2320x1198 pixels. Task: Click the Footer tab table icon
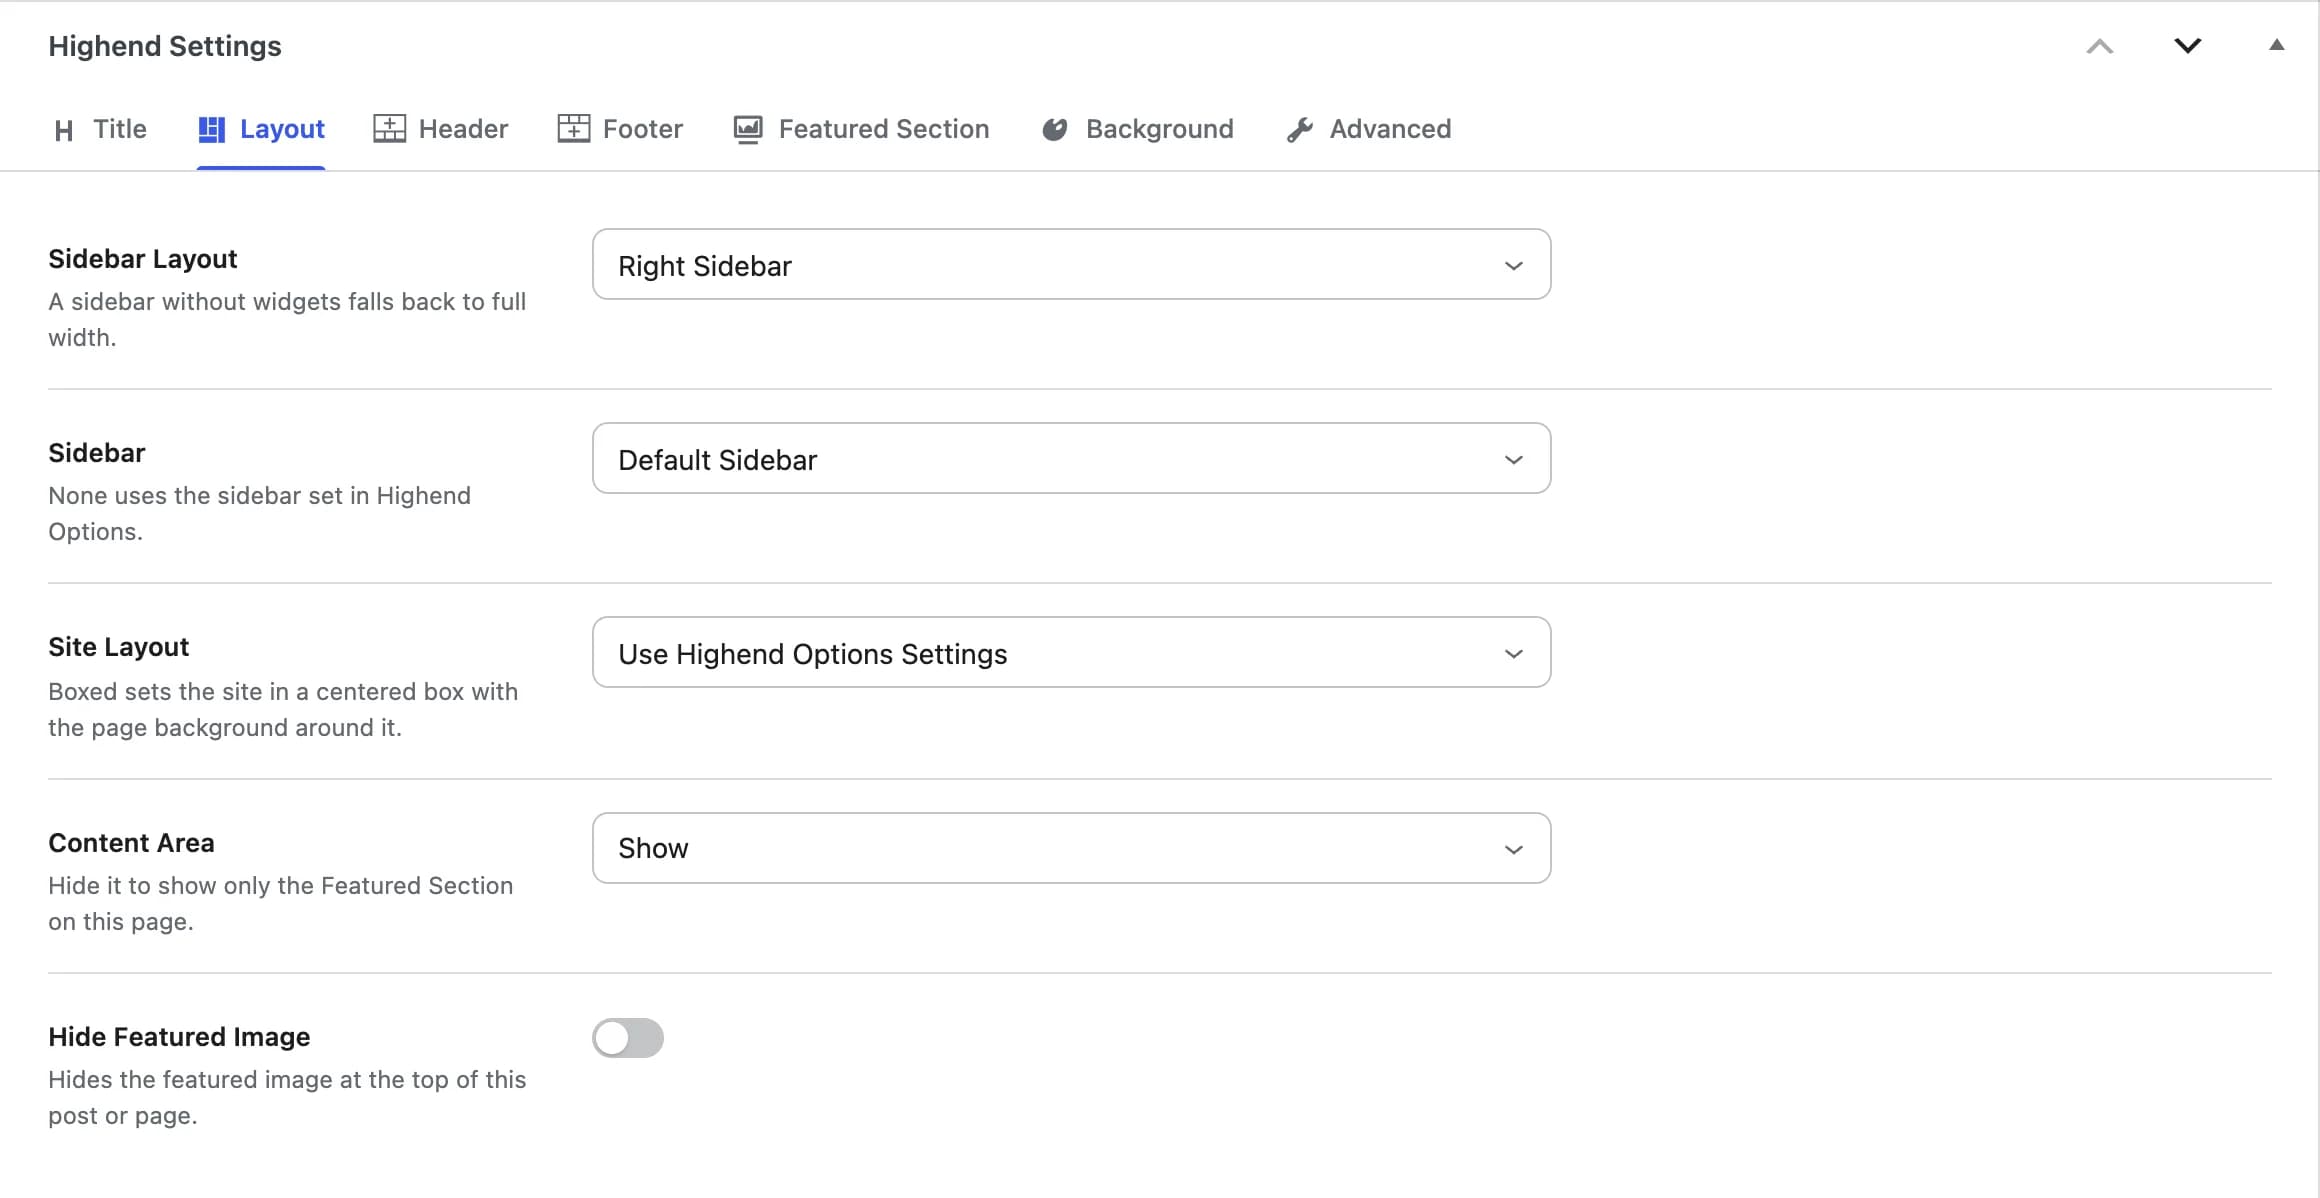click(573, 129)
